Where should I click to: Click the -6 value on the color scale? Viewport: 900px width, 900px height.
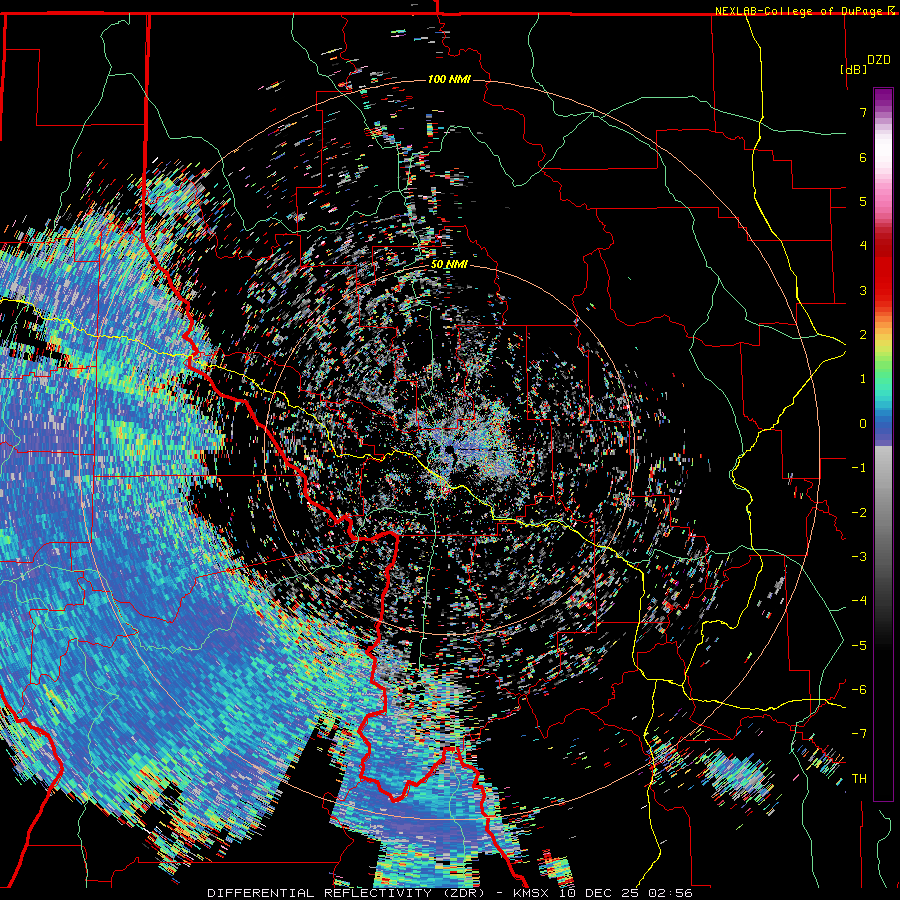(859, 690)
